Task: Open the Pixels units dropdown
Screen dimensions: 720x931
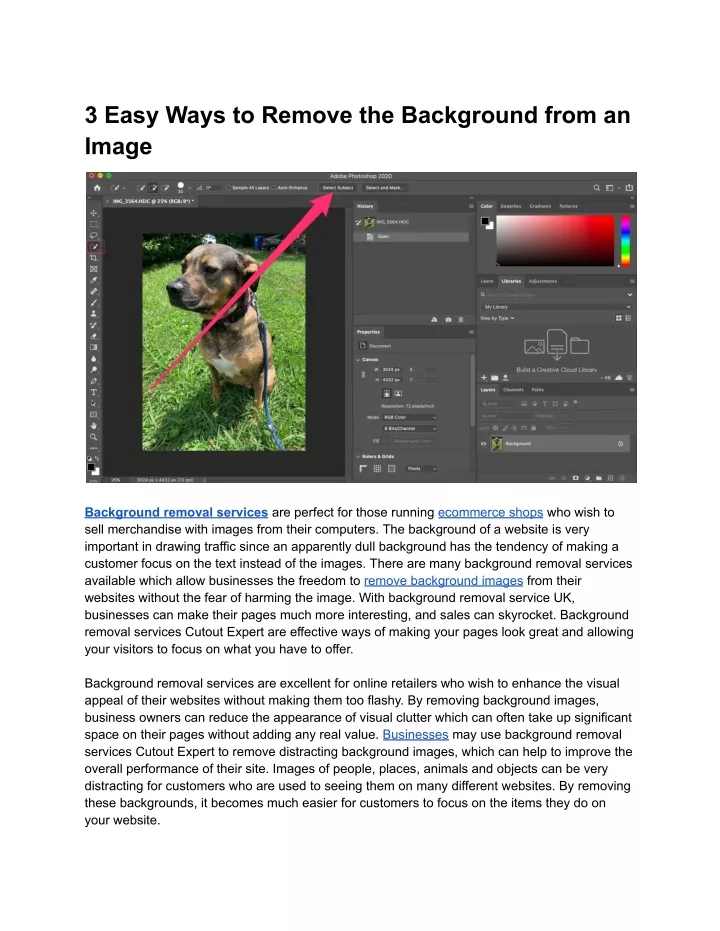Action: (422, 468)
